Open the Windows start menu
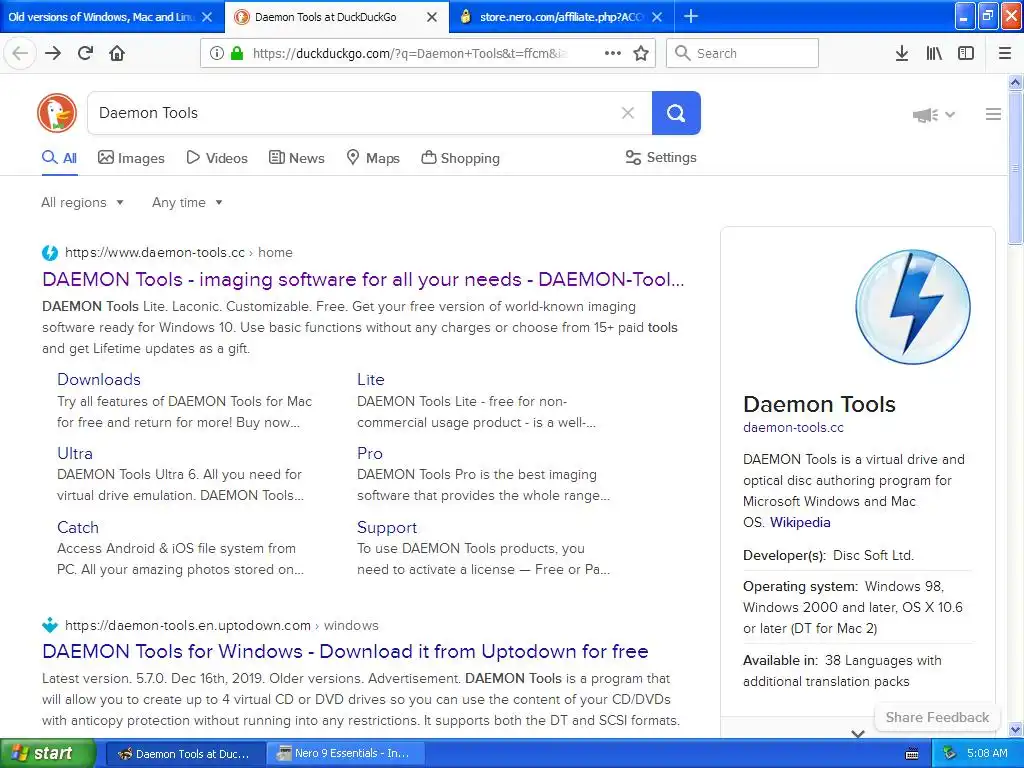The image size is (1024, 768). (x=48, y=753)
